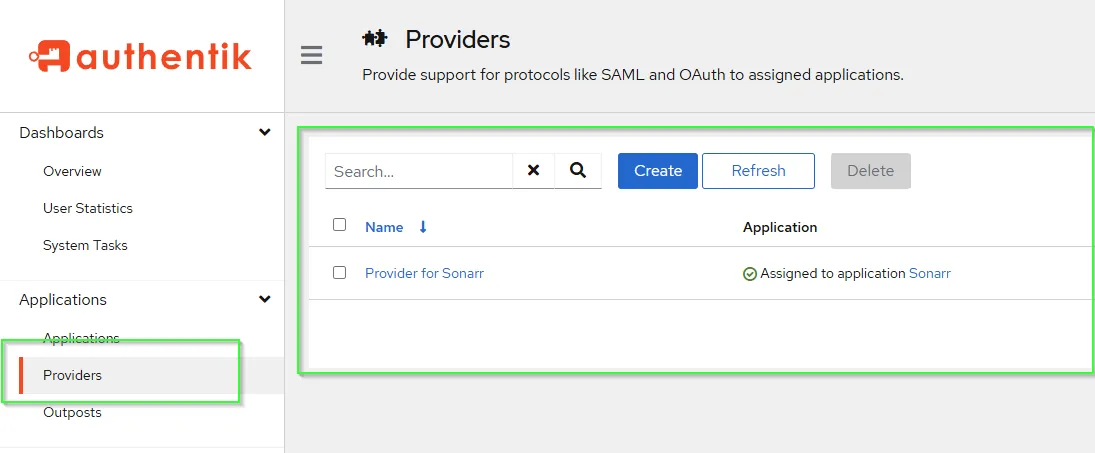Collapse the Applications section chevron
The height and width of the screenshot is (453, 1095).
(264, 299)
